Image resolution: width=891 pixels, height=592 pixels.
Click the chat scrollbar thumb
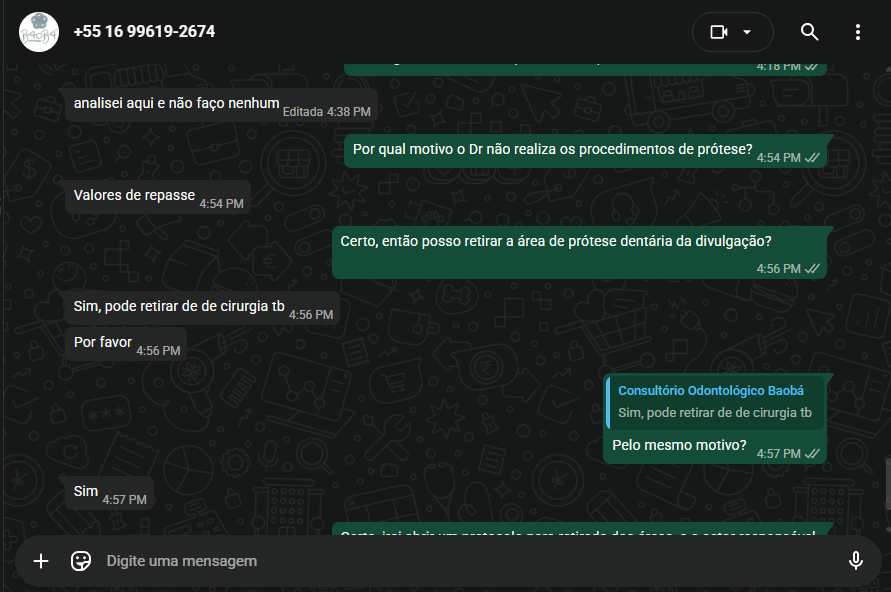tap(888, 484)
